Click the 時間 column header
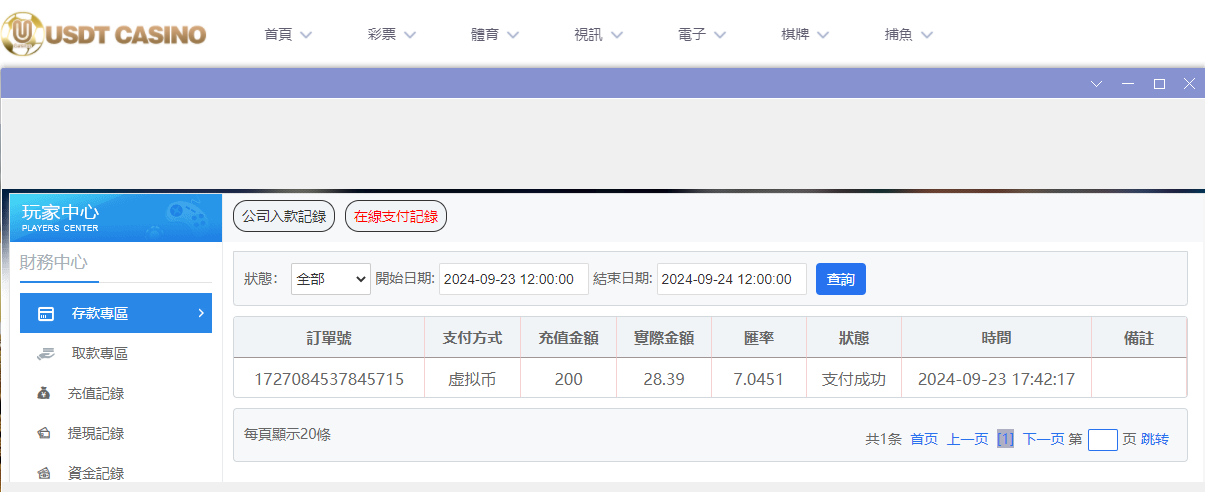Viewport: 1205px width, 492px height. point(996,338)
